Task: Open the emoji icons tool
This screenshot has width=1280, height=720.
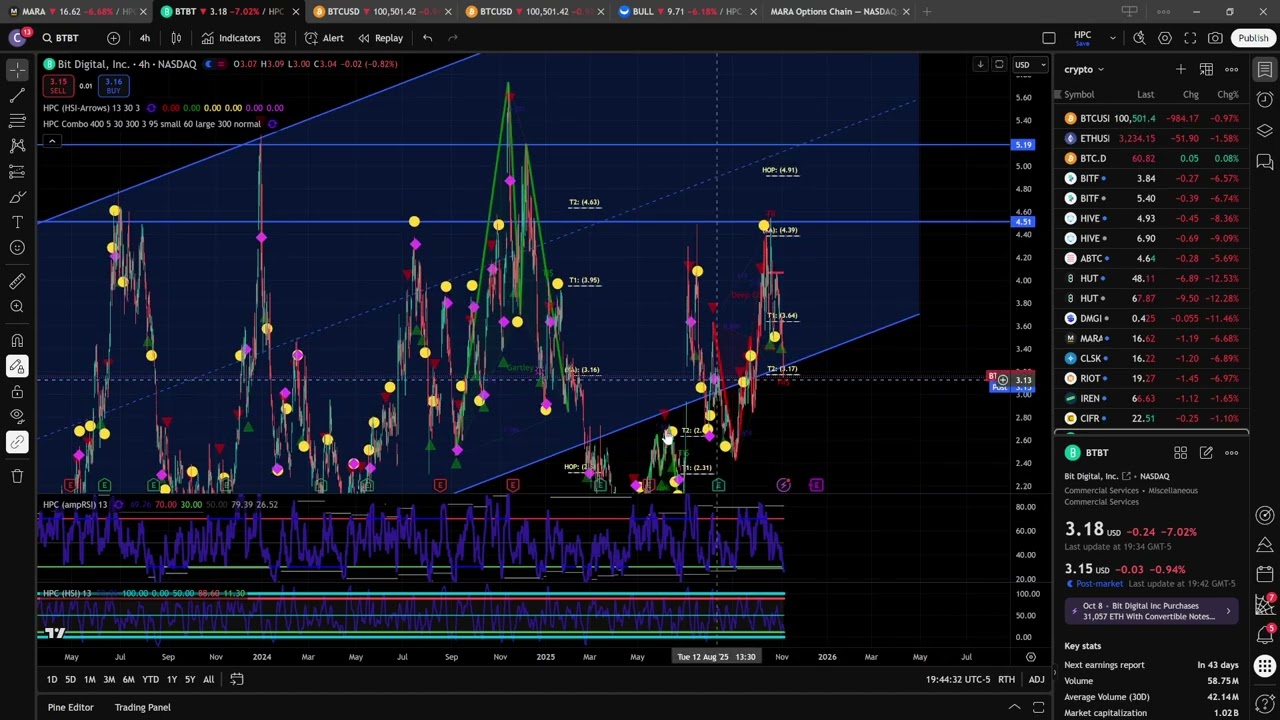Action: click(x=17, y=247)
